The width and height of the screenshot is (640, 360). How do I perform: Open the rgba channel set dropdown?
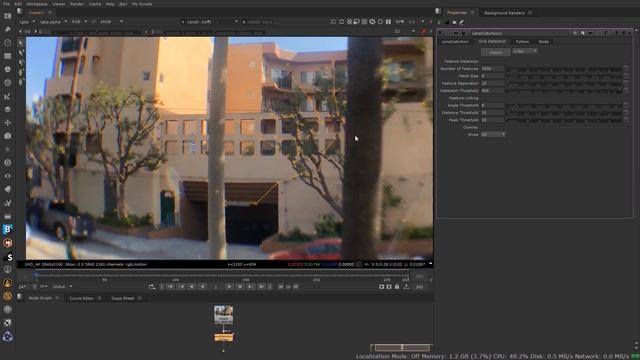coord(27,22)
